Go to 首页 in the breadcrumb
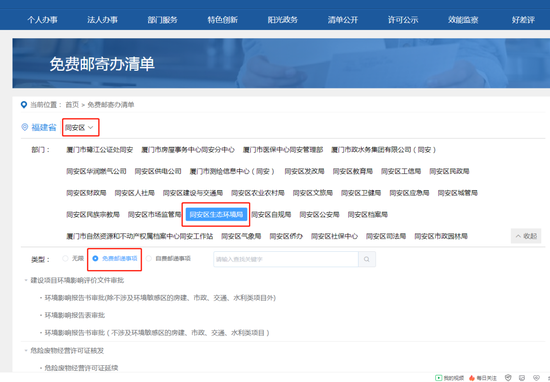Viewport: 550px width, 382px height. [x=72, y=105]
